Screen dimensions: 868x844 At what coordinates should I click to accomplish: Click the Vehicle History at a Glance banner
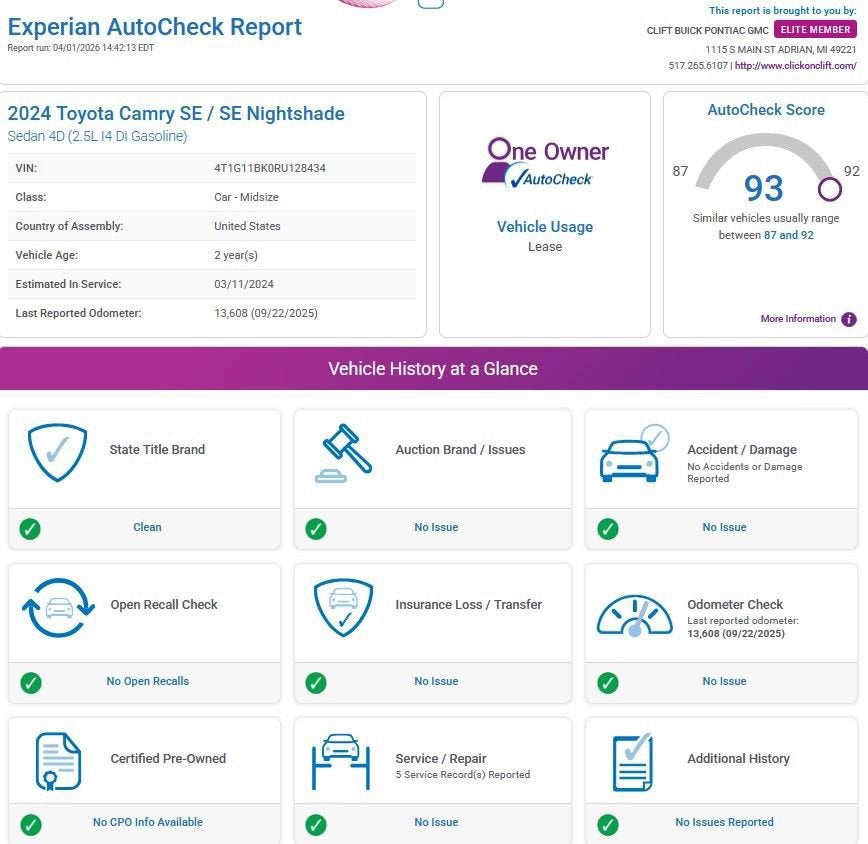(433, 369)
